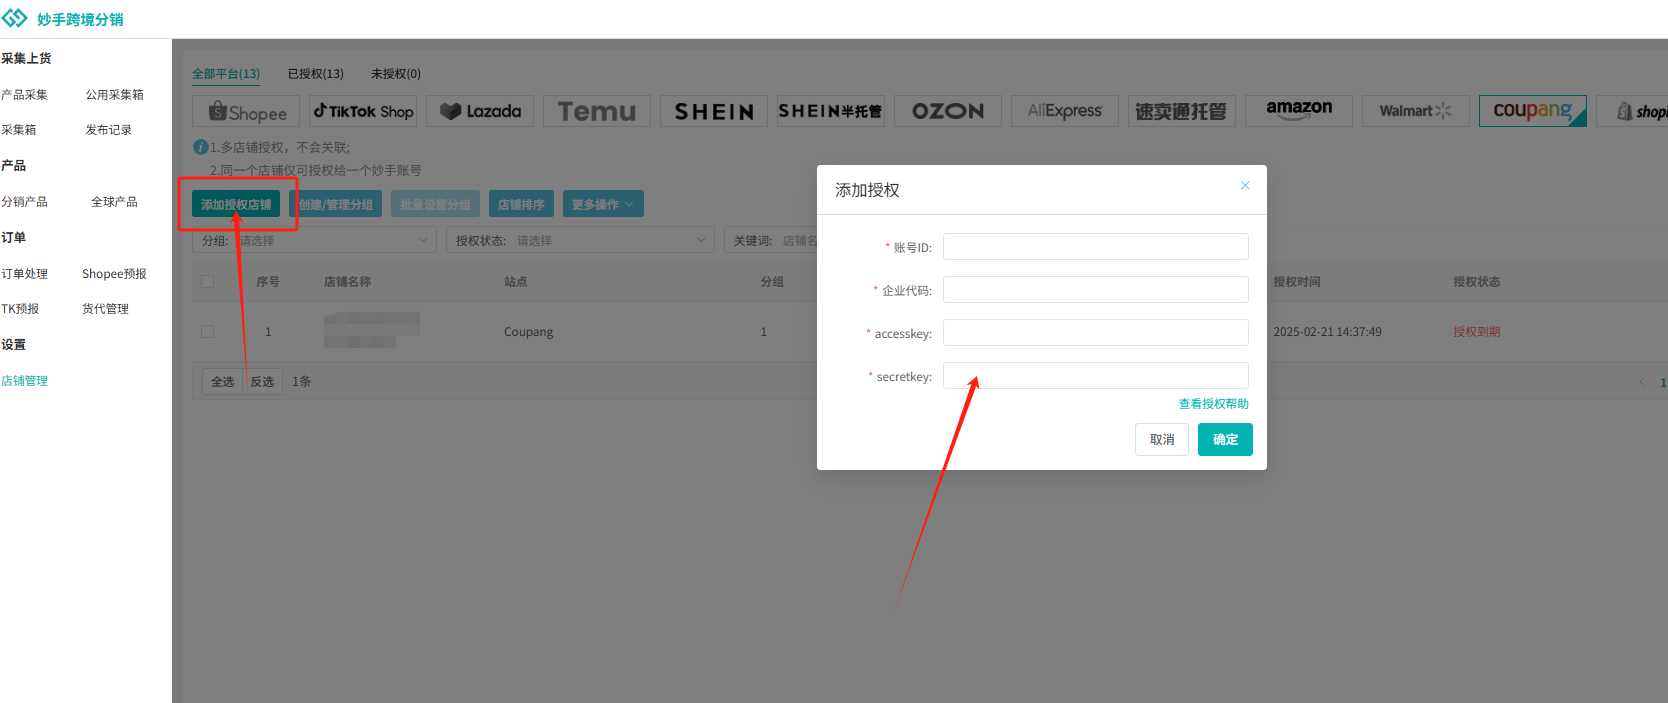
Task: Focus the 账号ID input field
Action: point(1096,247)
